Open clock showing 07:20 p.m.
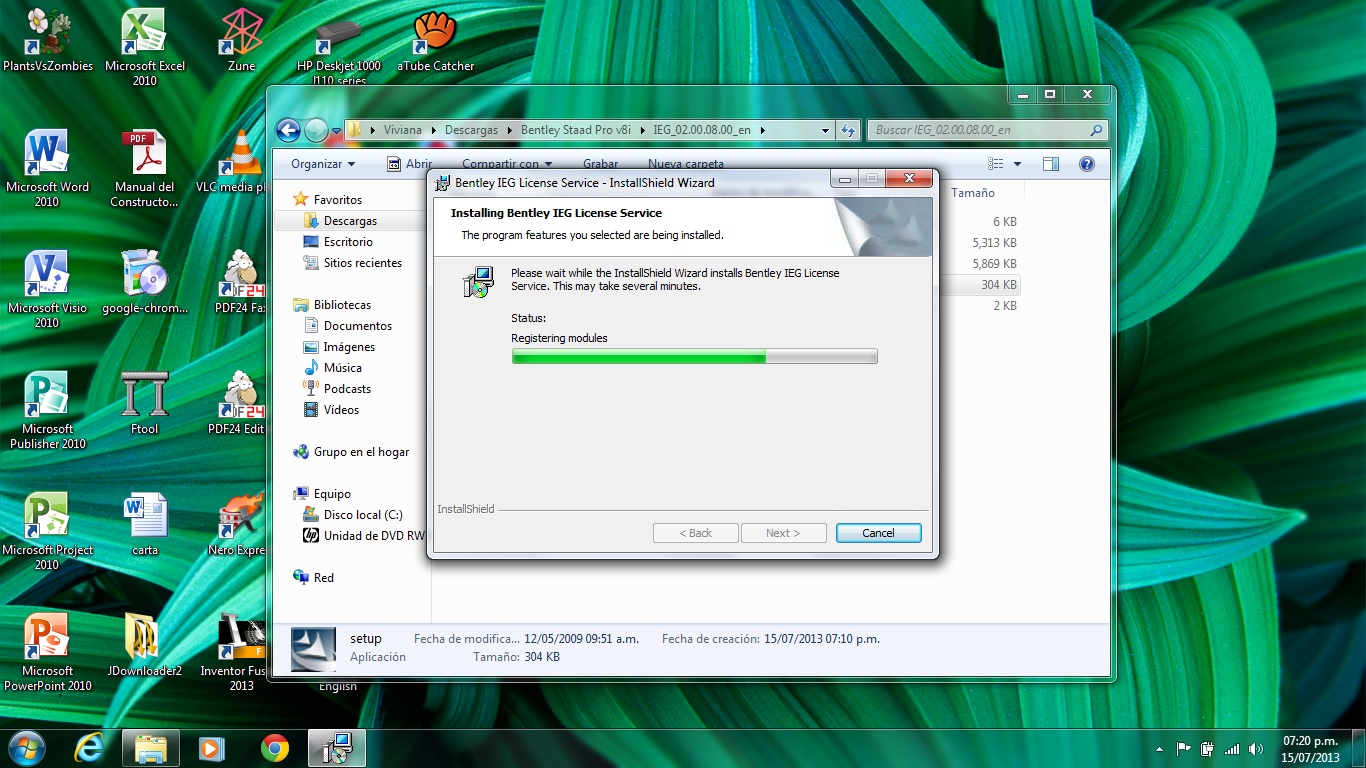The height and width of the screenshot is (768, 1366). click(1310, 748)
